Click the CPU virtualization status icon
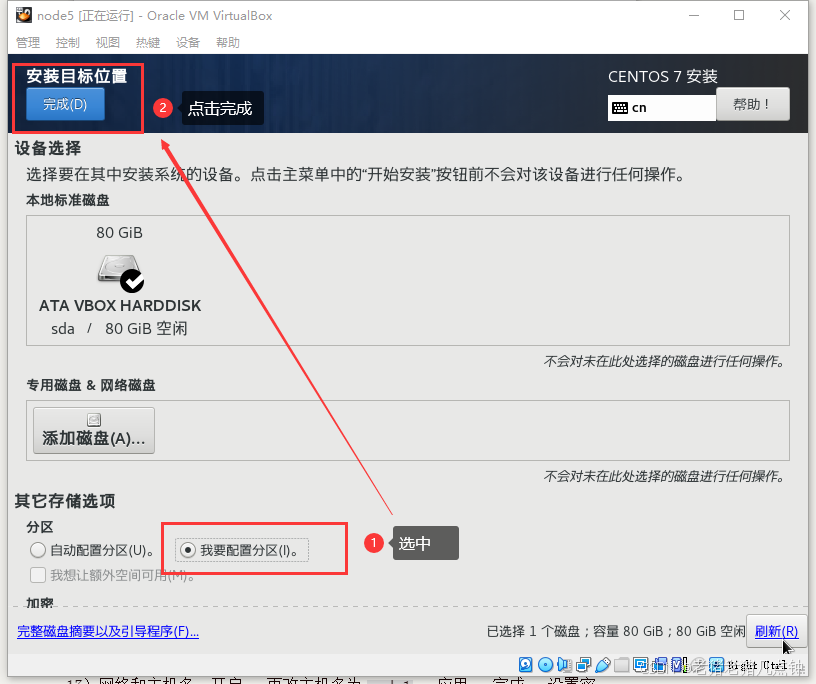This screenshot has height=684, width=816. click(x=678, y=665)
